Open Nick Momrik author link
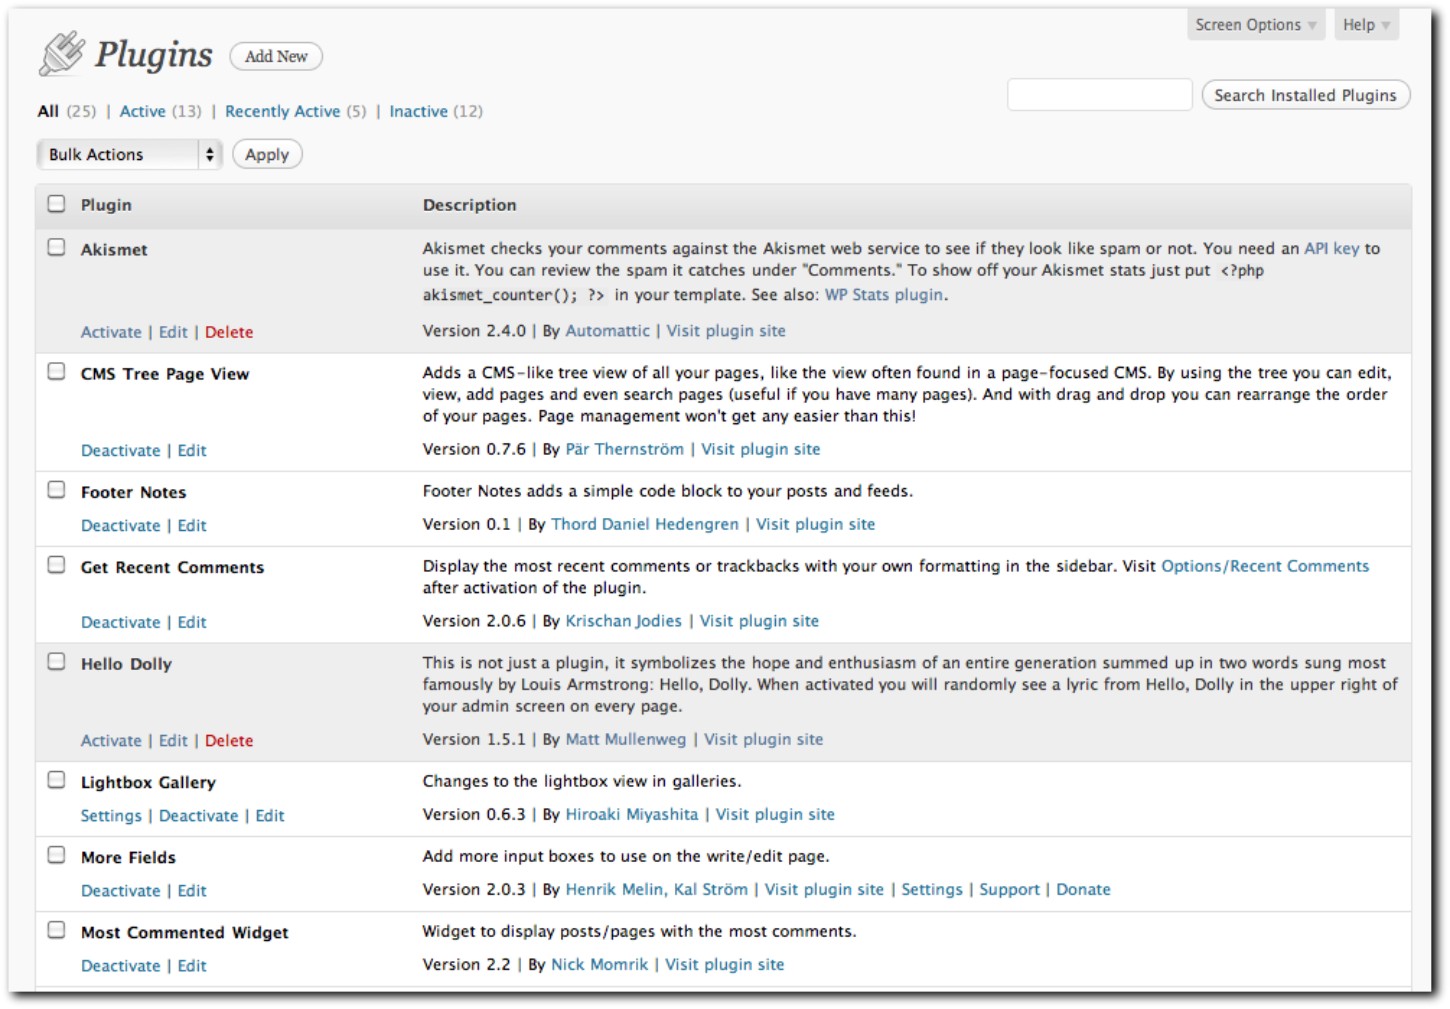 tap(599, 965)
